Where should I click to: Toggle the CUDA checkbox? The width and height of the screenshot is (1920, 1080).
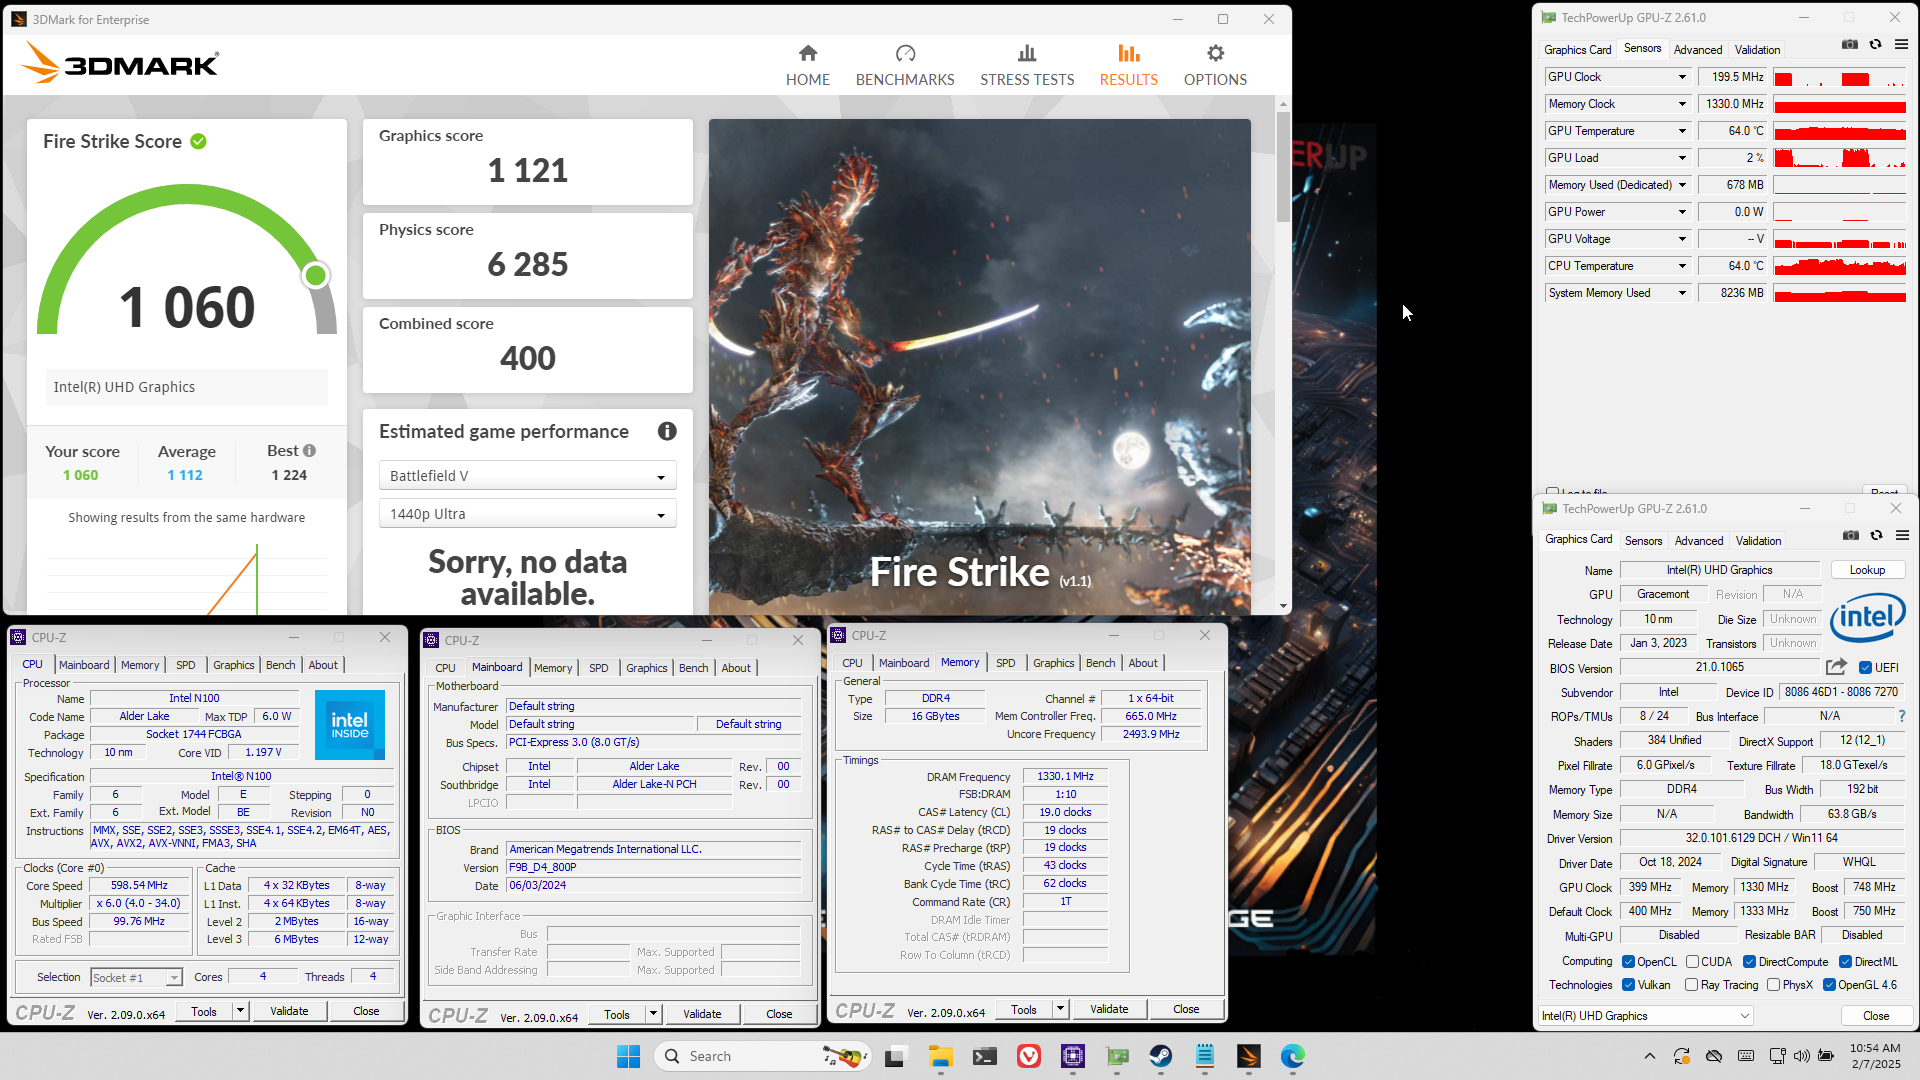pos(1692,962)
